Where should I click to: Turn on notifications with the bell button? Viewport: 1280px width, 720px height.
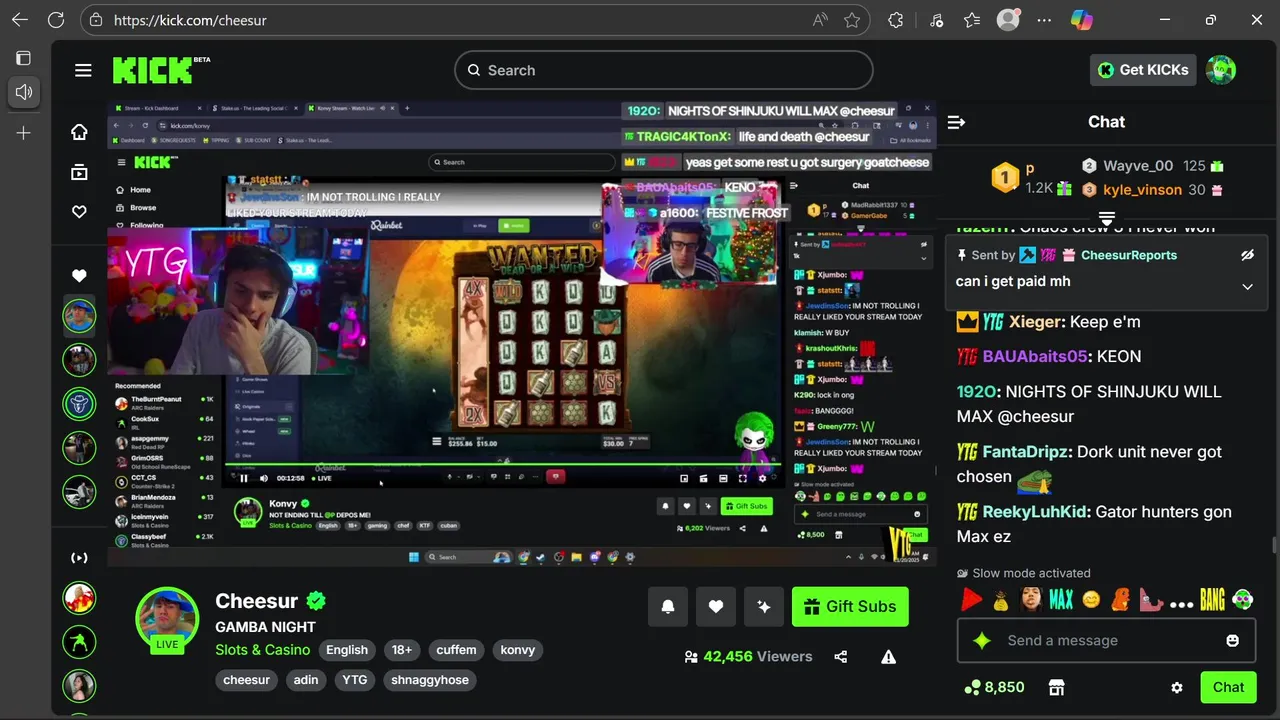click(668, 606)
